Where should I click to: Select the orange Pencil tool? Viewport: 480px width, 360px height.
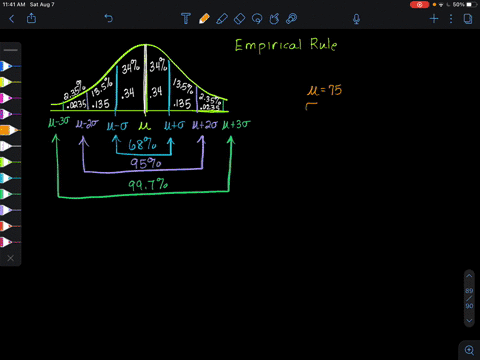pyautogui.click(x=204, y=18)
